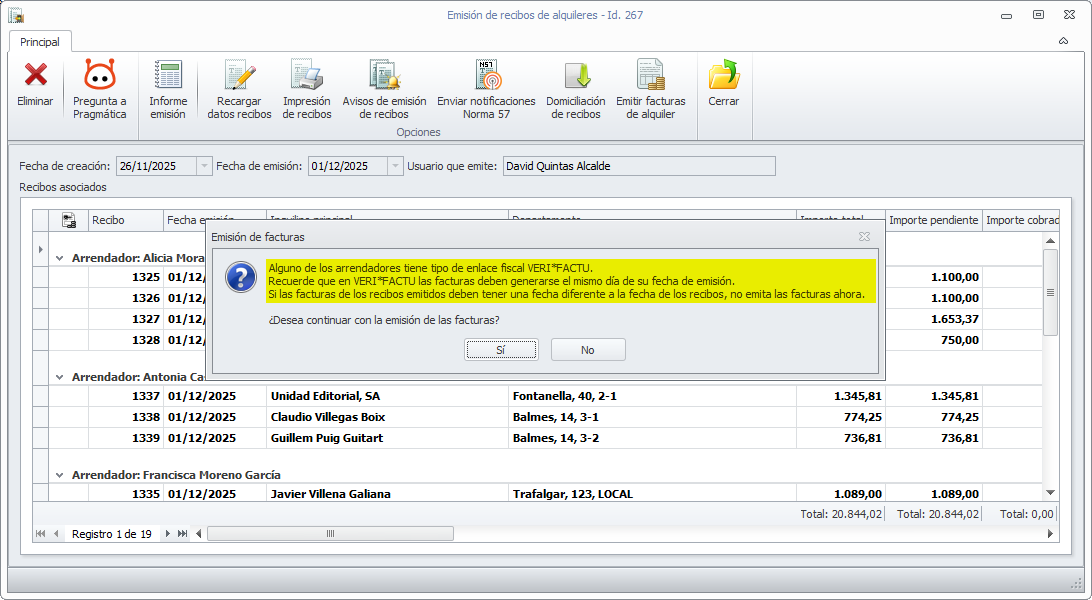Screen dimensions: 1092x600
Task: Click the grid column chooser icon
Action: (x=69, y=220)
